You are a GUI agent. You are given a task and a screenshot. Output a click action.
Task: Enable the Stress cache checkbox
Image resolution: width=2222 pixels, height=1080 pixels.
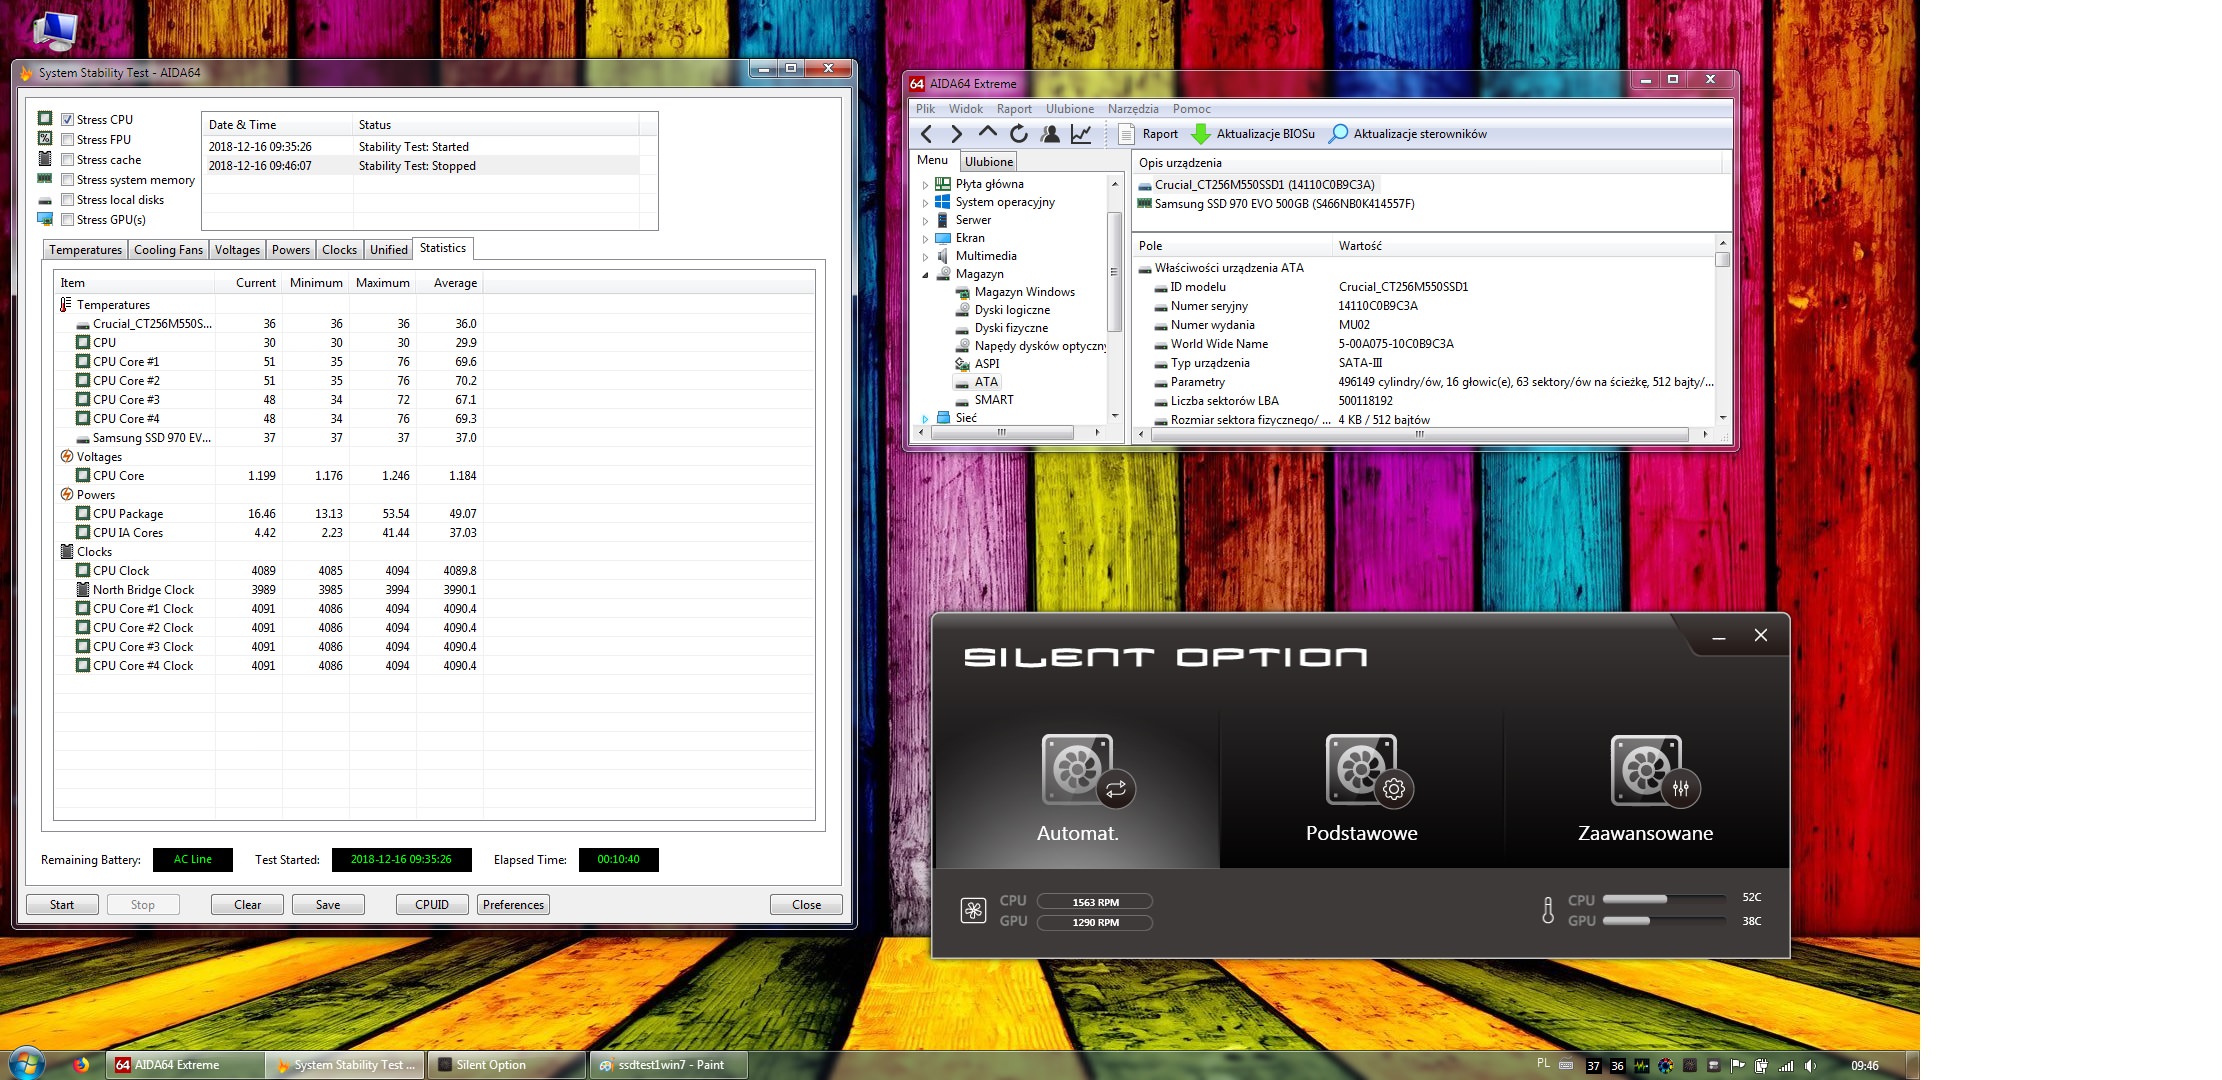[67, 160]
